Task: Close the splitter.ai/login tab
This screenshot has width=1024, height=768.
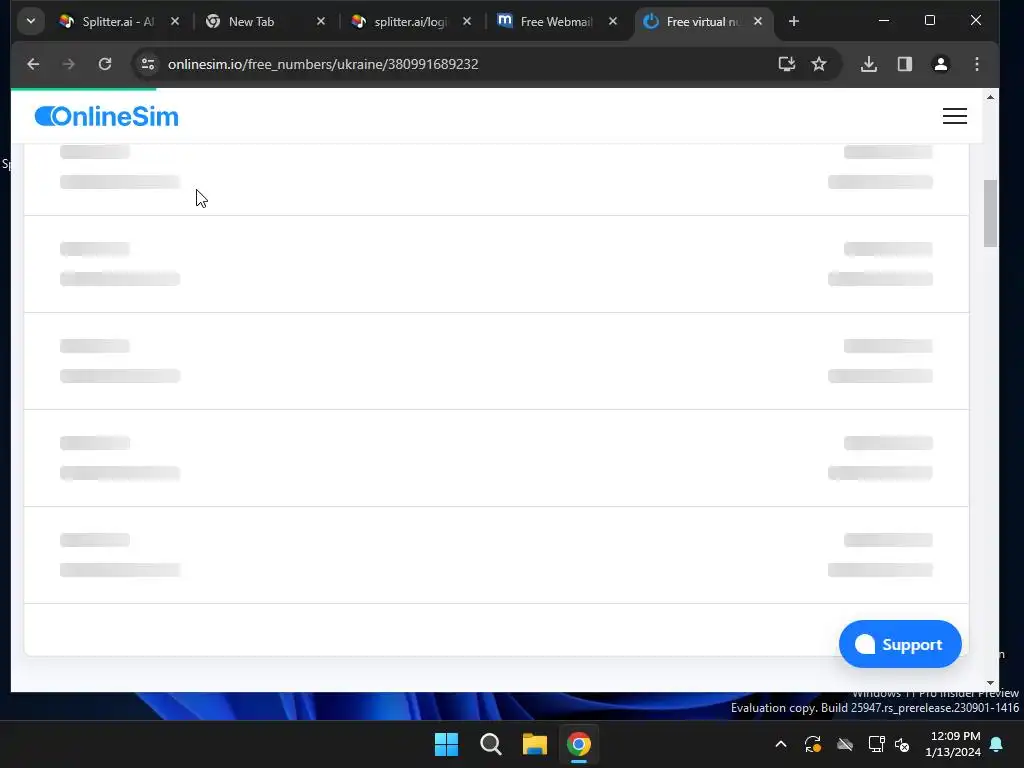Action: pyautogui.click(x=467, y=22)
